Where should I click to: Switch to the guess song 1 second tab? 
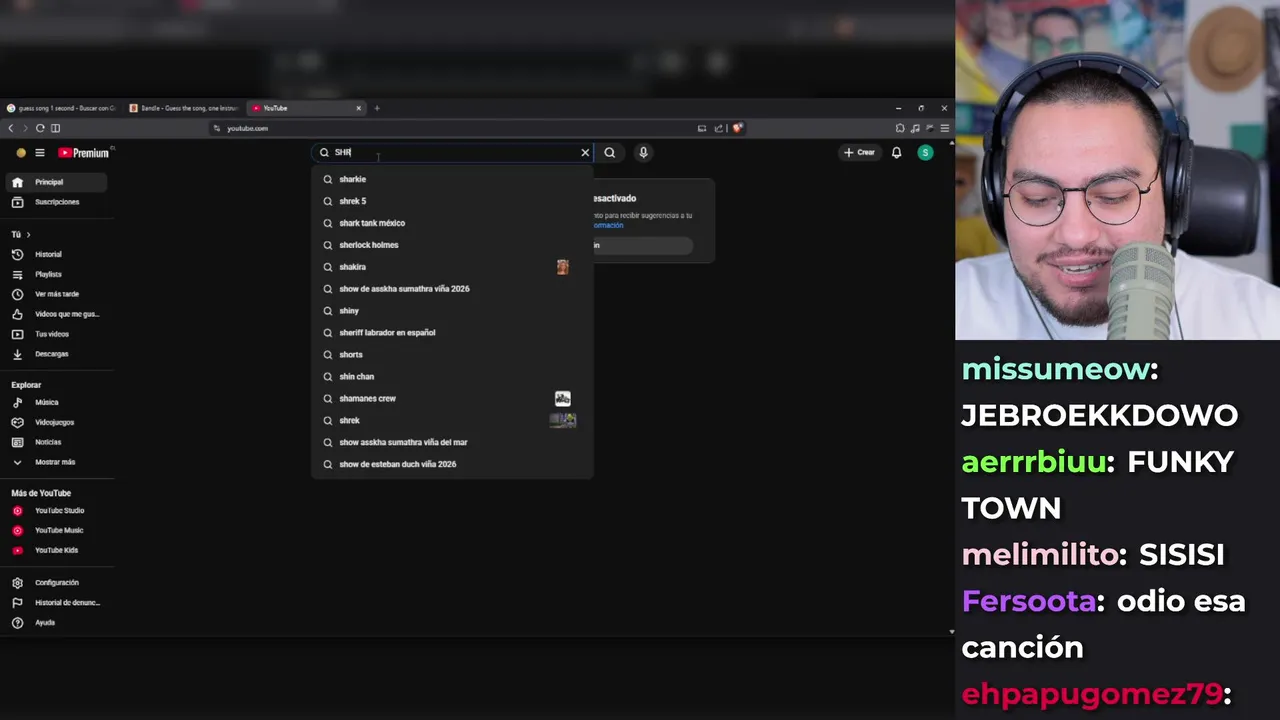(61, 108)
